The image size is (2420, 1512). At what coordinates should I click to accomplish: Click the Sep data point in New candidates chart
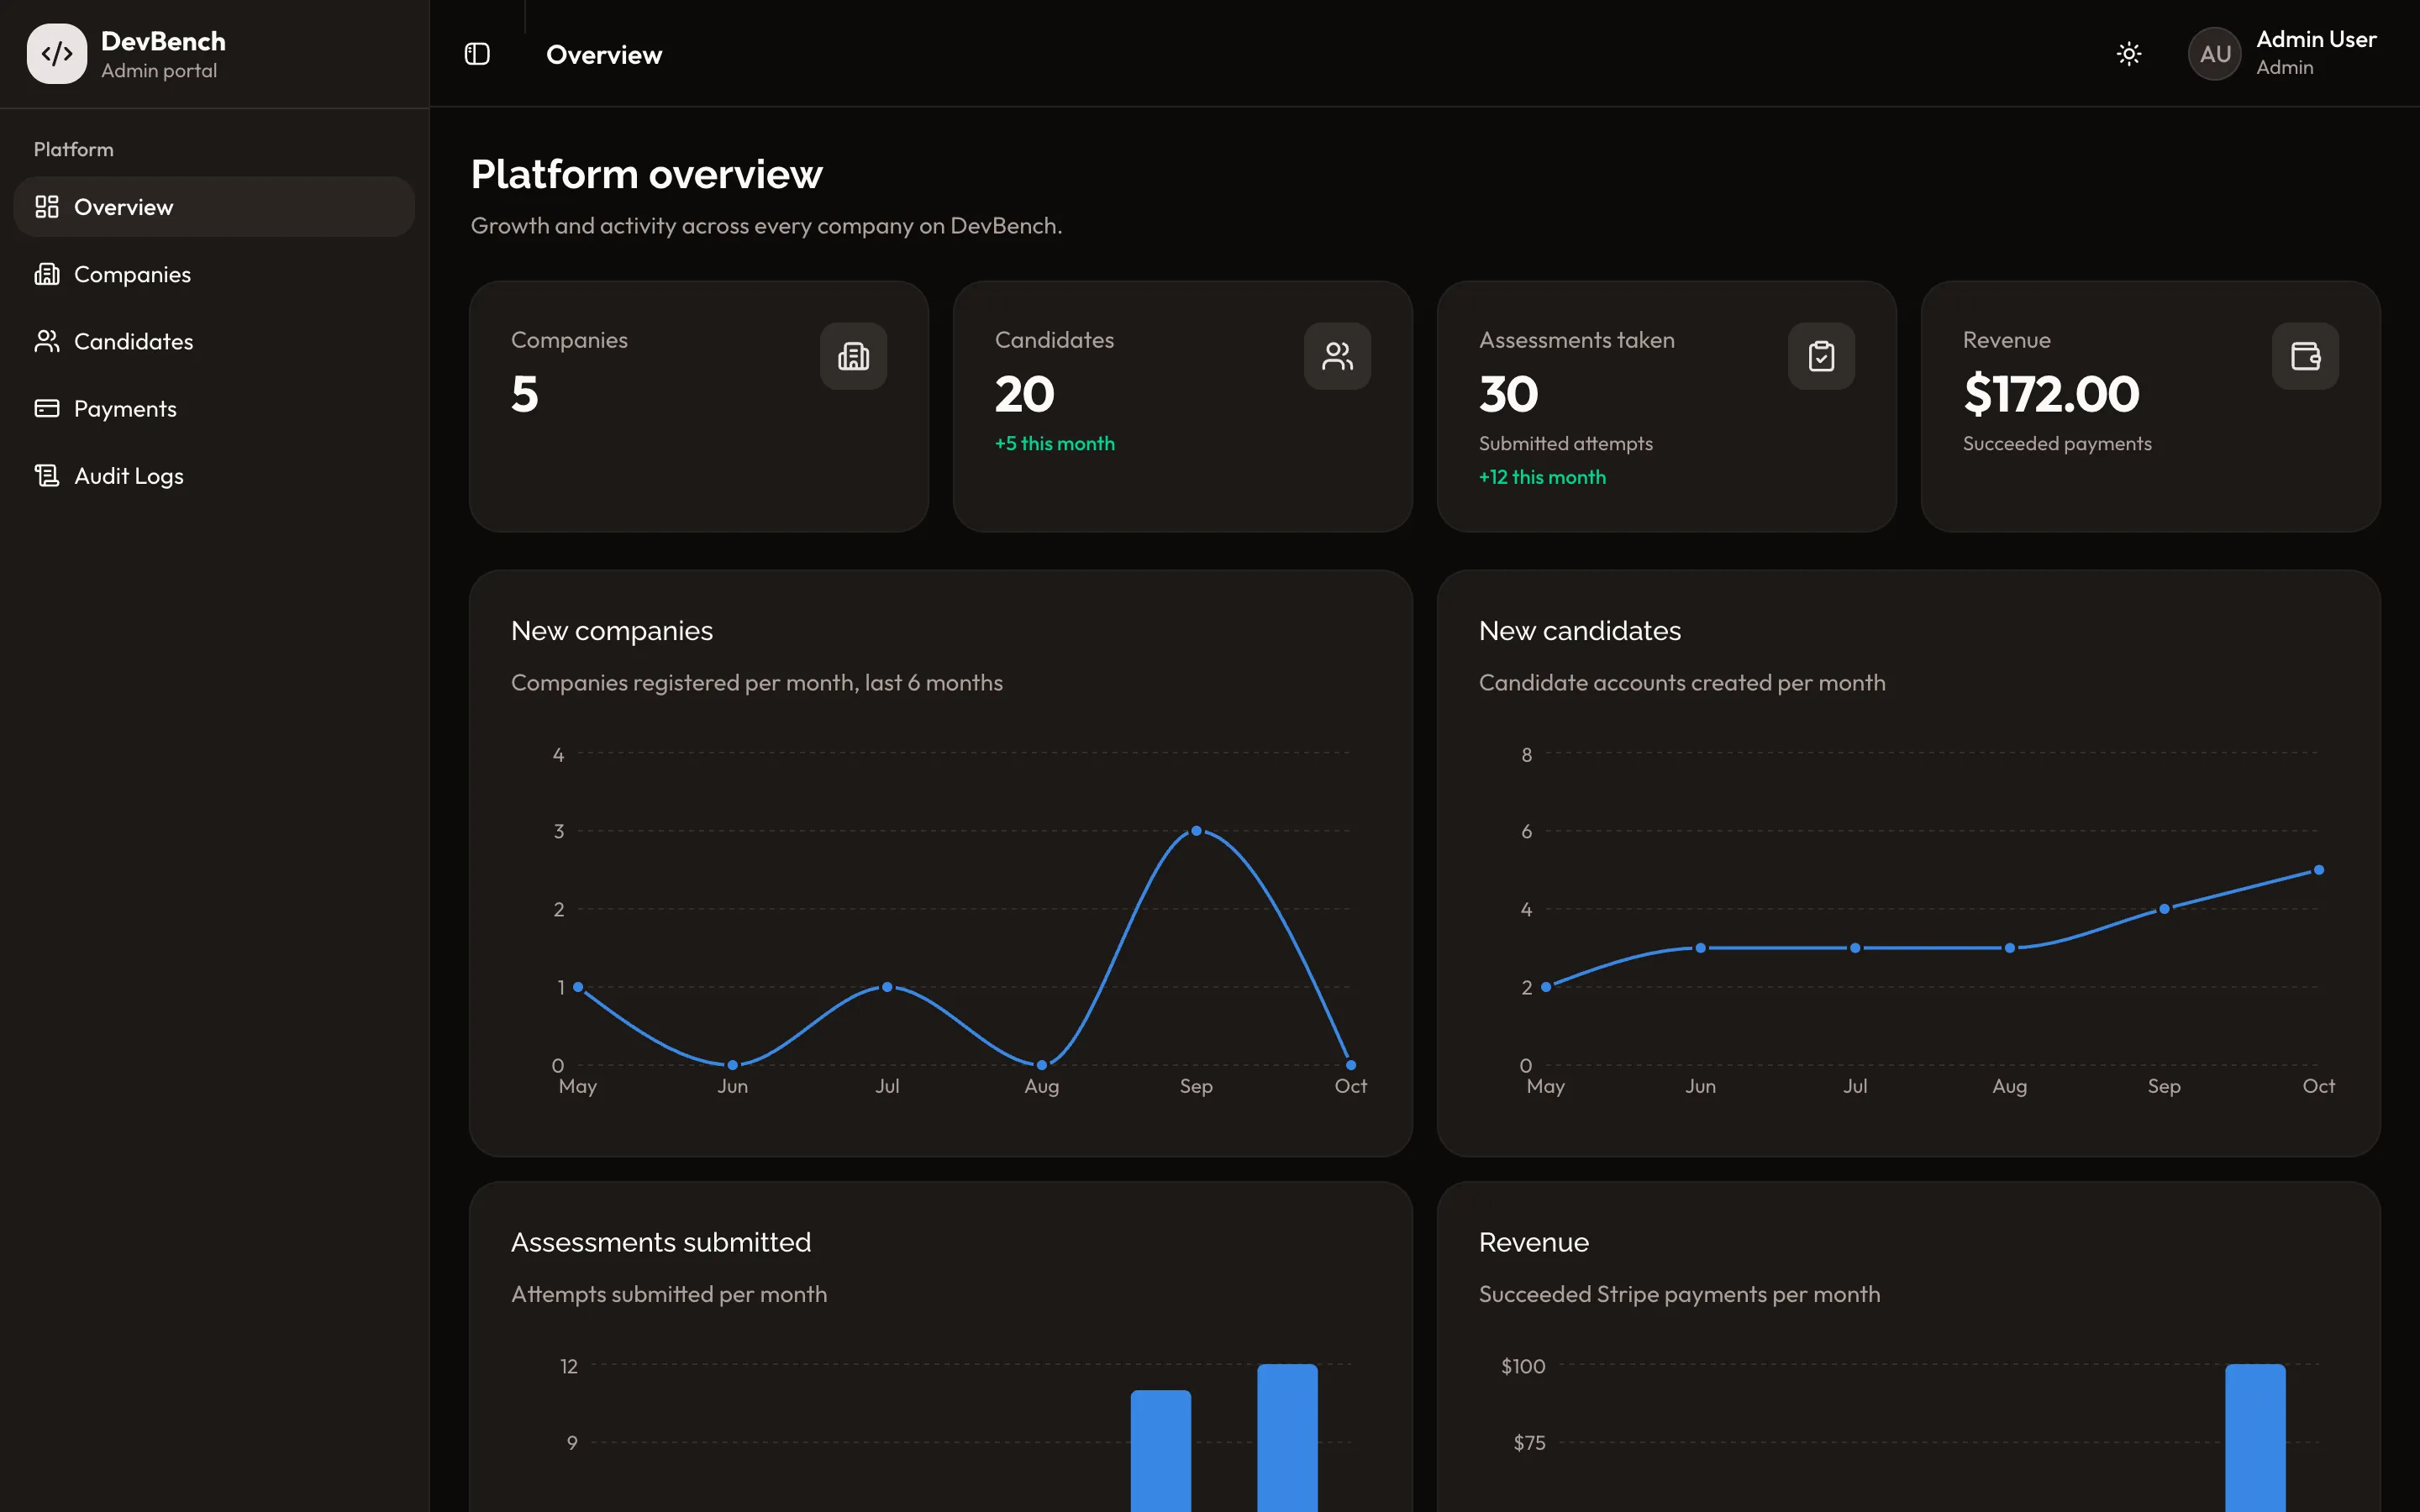[x=2164, y=909]
